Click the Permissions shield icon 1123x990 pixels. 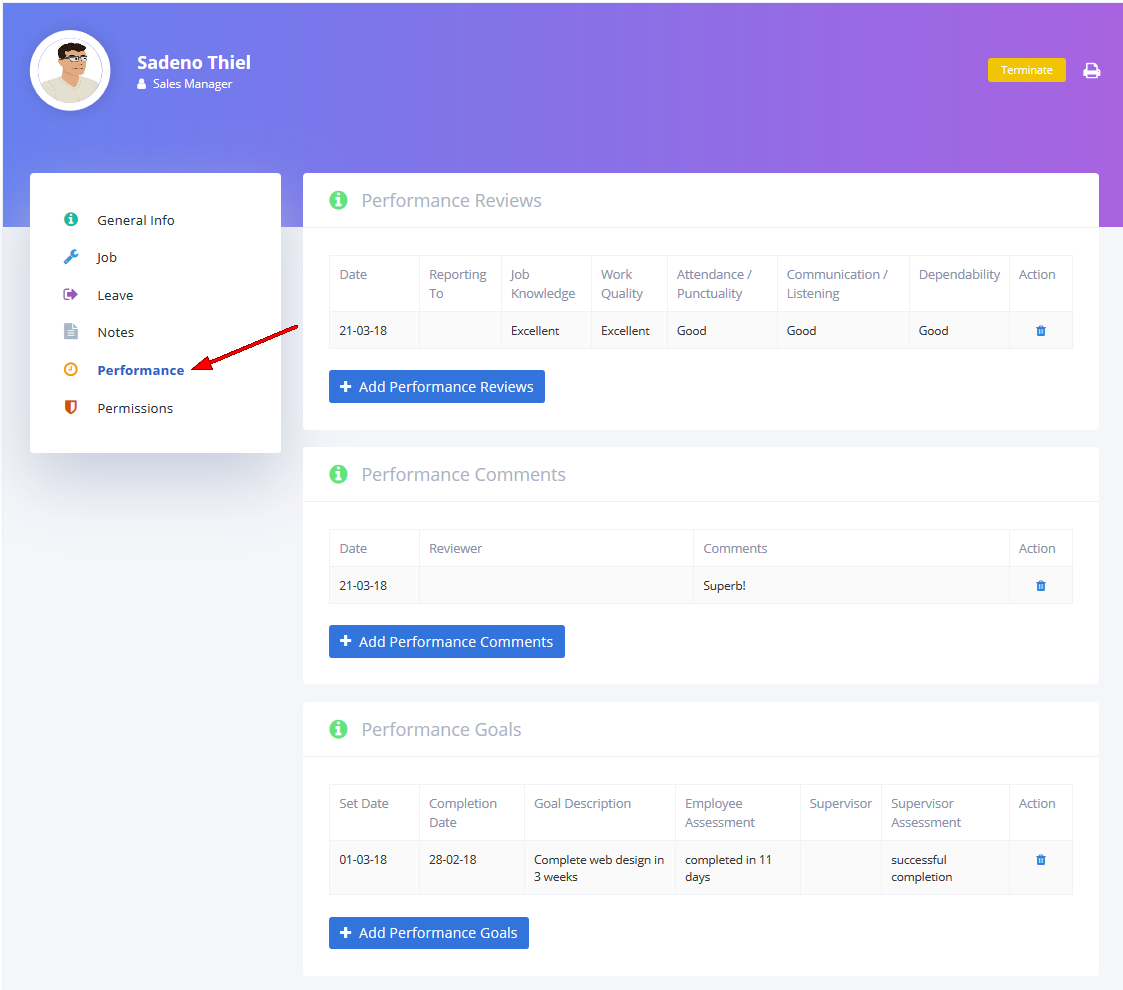point(71,407)
